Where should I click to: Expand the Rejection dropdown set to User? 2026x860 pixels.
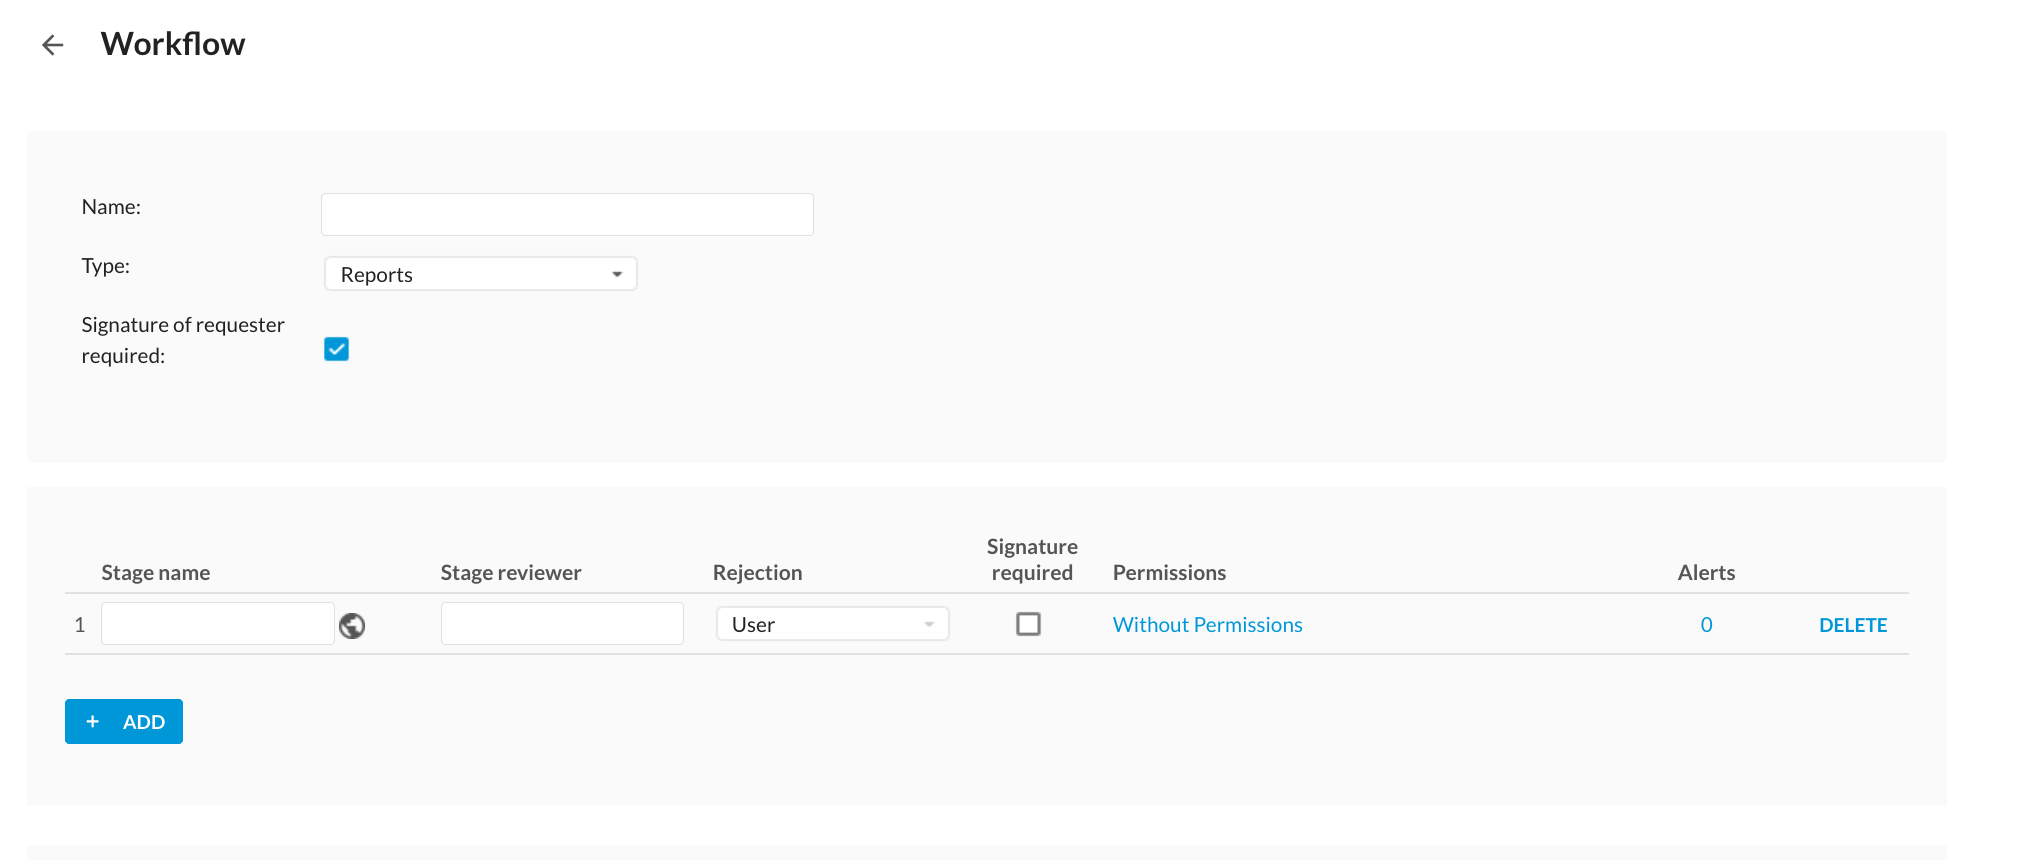(x=831, y=624)
